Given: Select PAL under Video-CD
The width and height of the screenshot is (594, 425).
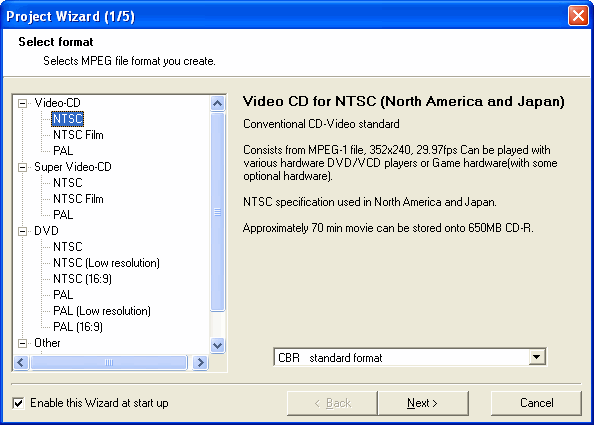Looking at the screenshot, I should point(63,151).
